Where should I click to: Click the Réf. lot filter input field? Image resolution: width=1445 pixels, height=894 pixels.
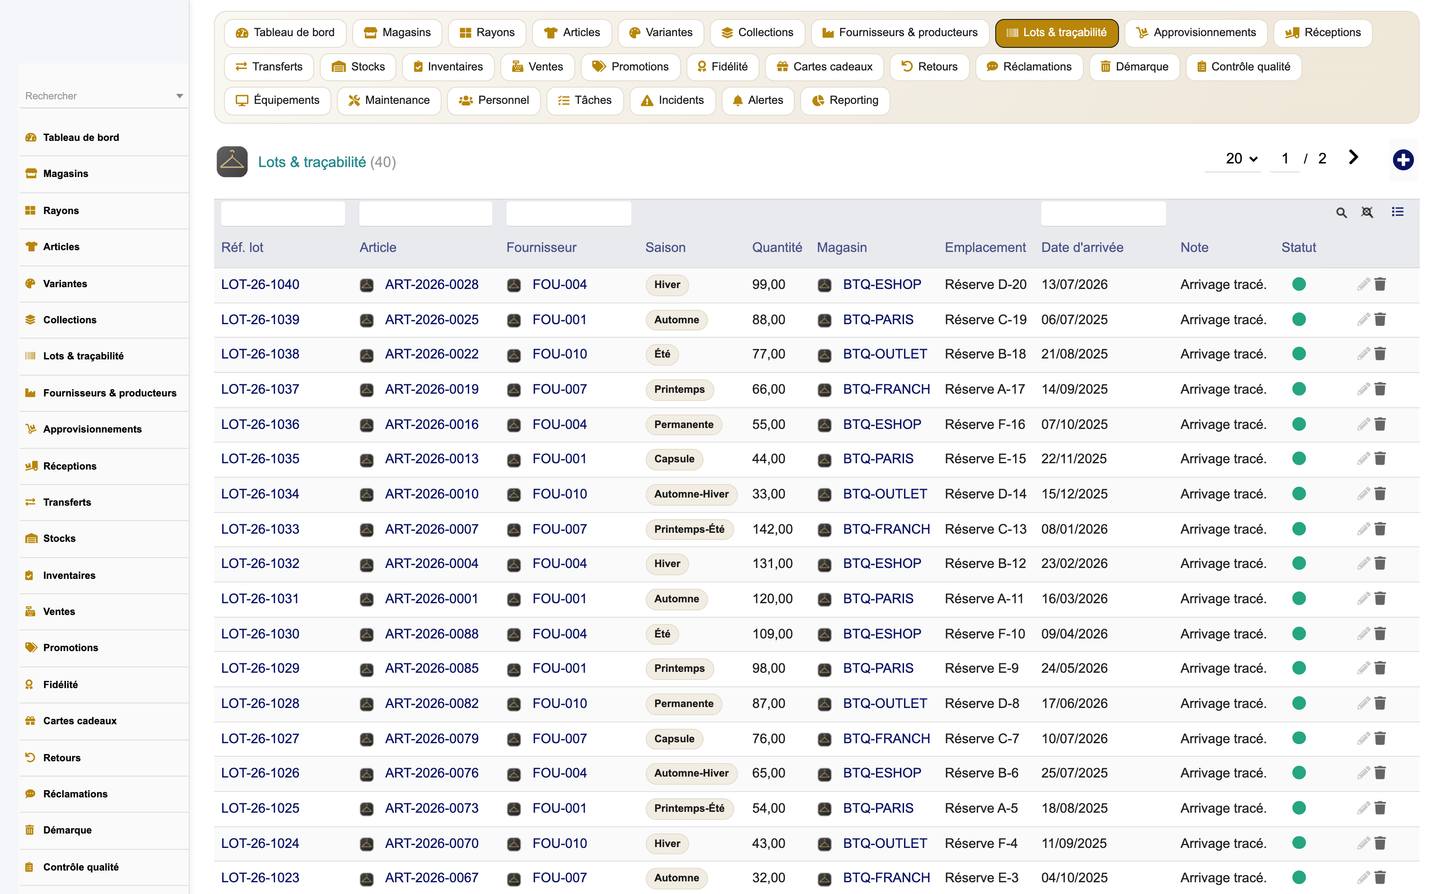pos(283,213)
